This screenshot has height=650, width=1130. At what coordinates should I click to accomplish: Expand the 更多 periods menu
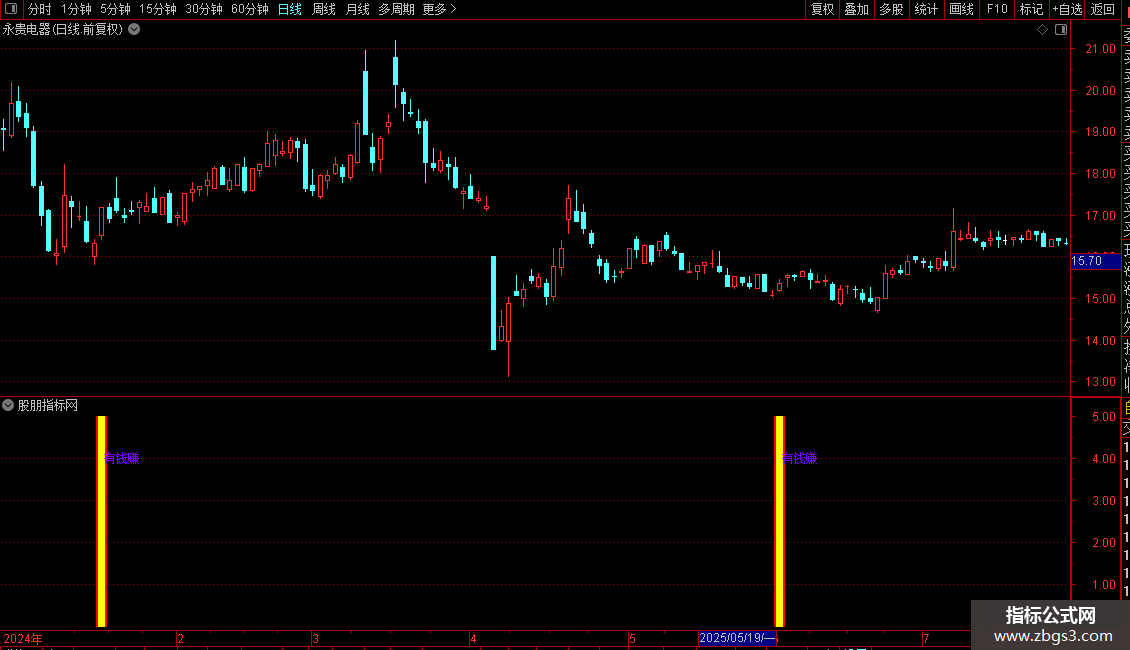[440, 9]
